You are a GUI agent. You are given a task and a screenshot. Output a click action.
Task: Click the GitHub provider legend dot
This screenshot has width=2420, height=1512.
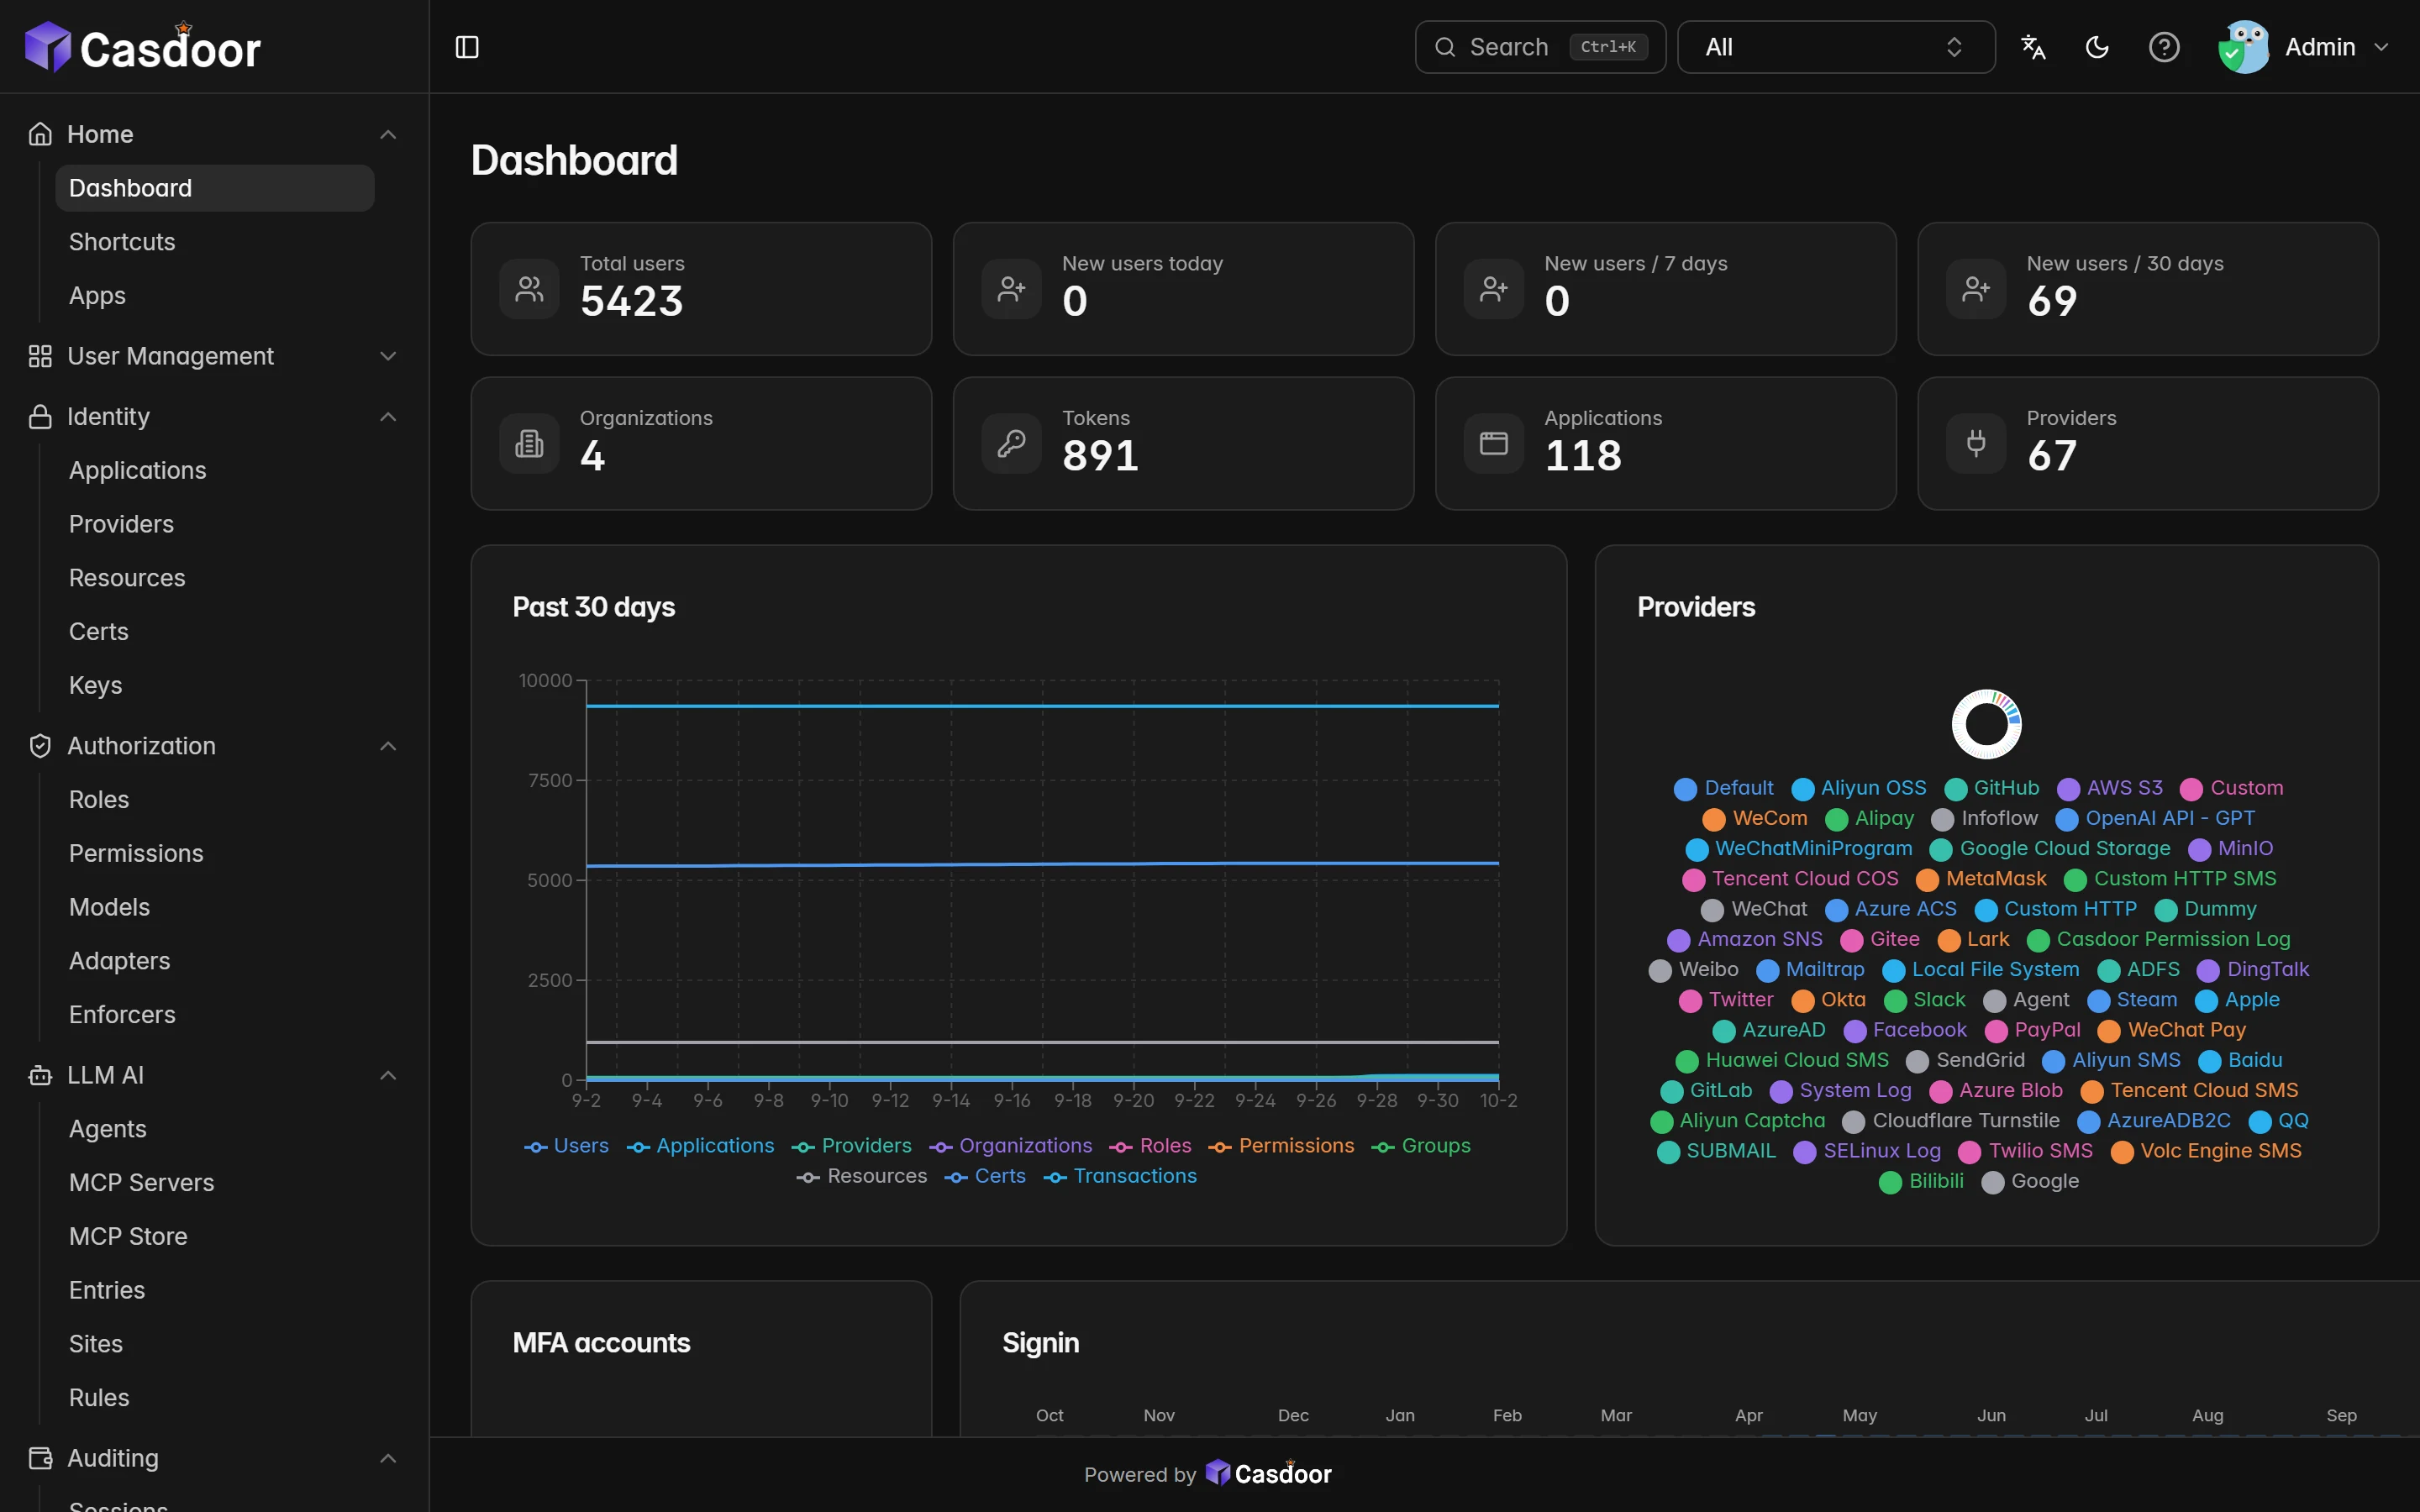(x=1956, y=789)
